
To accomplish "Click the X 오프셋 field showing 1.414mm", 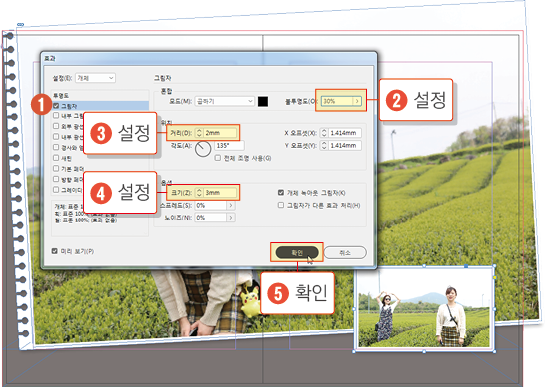I will [x=345, y=133].
